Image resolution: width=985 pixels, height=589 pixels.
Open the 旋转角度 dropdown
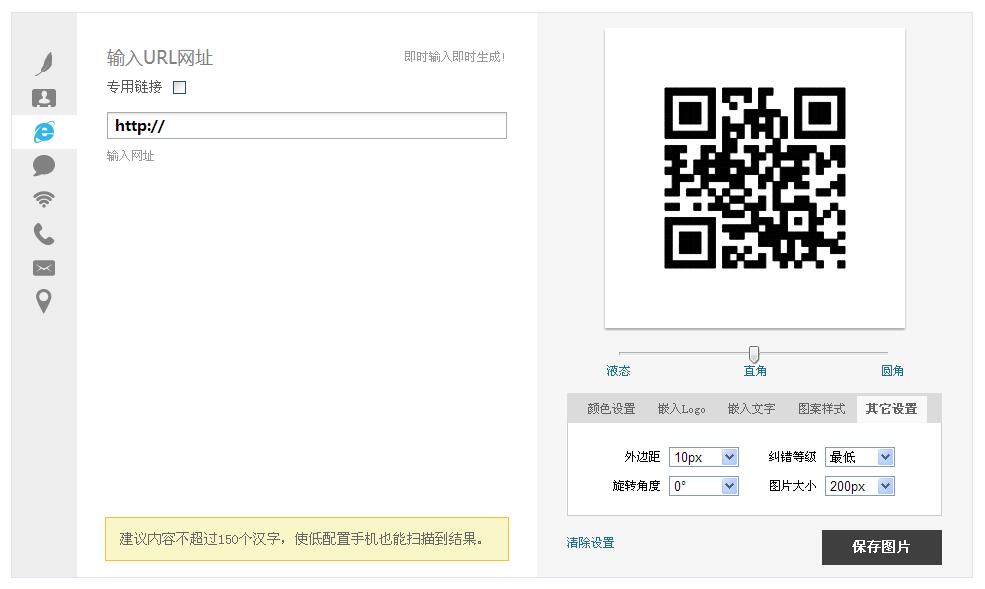click(703, 486)
